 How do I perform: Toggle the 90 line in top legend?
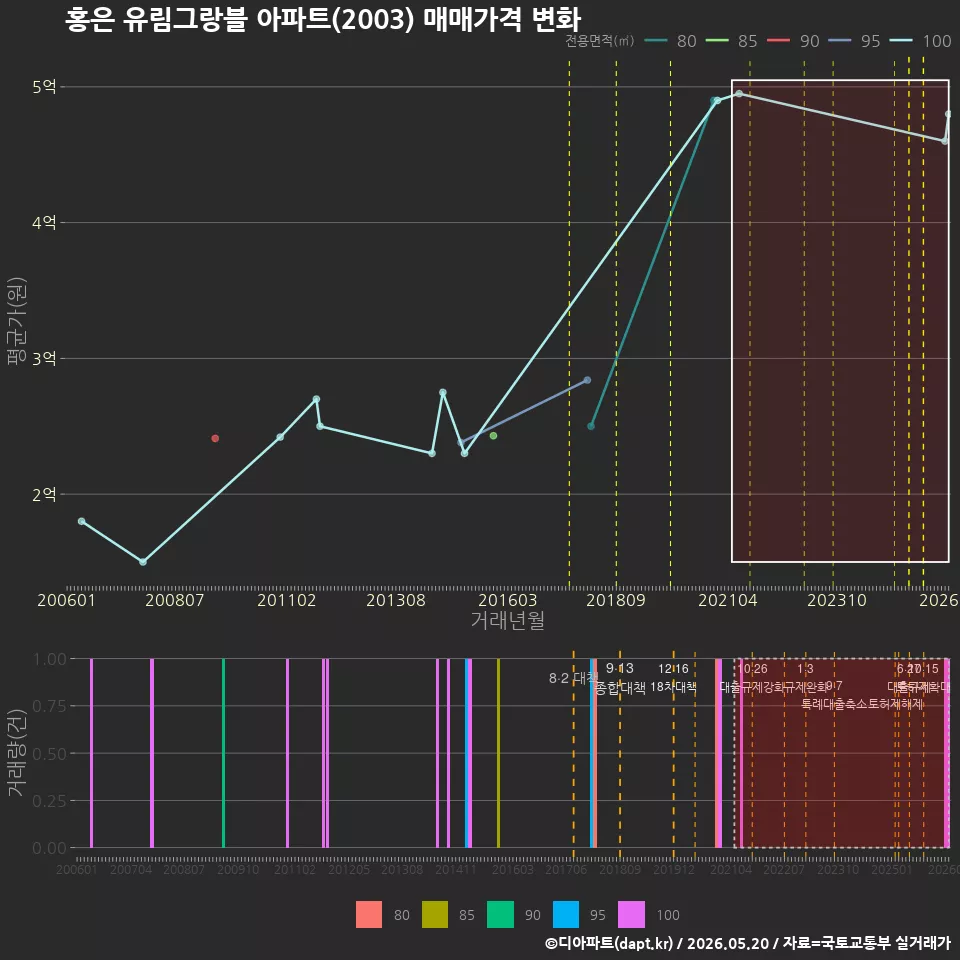[x=793, y=41]
